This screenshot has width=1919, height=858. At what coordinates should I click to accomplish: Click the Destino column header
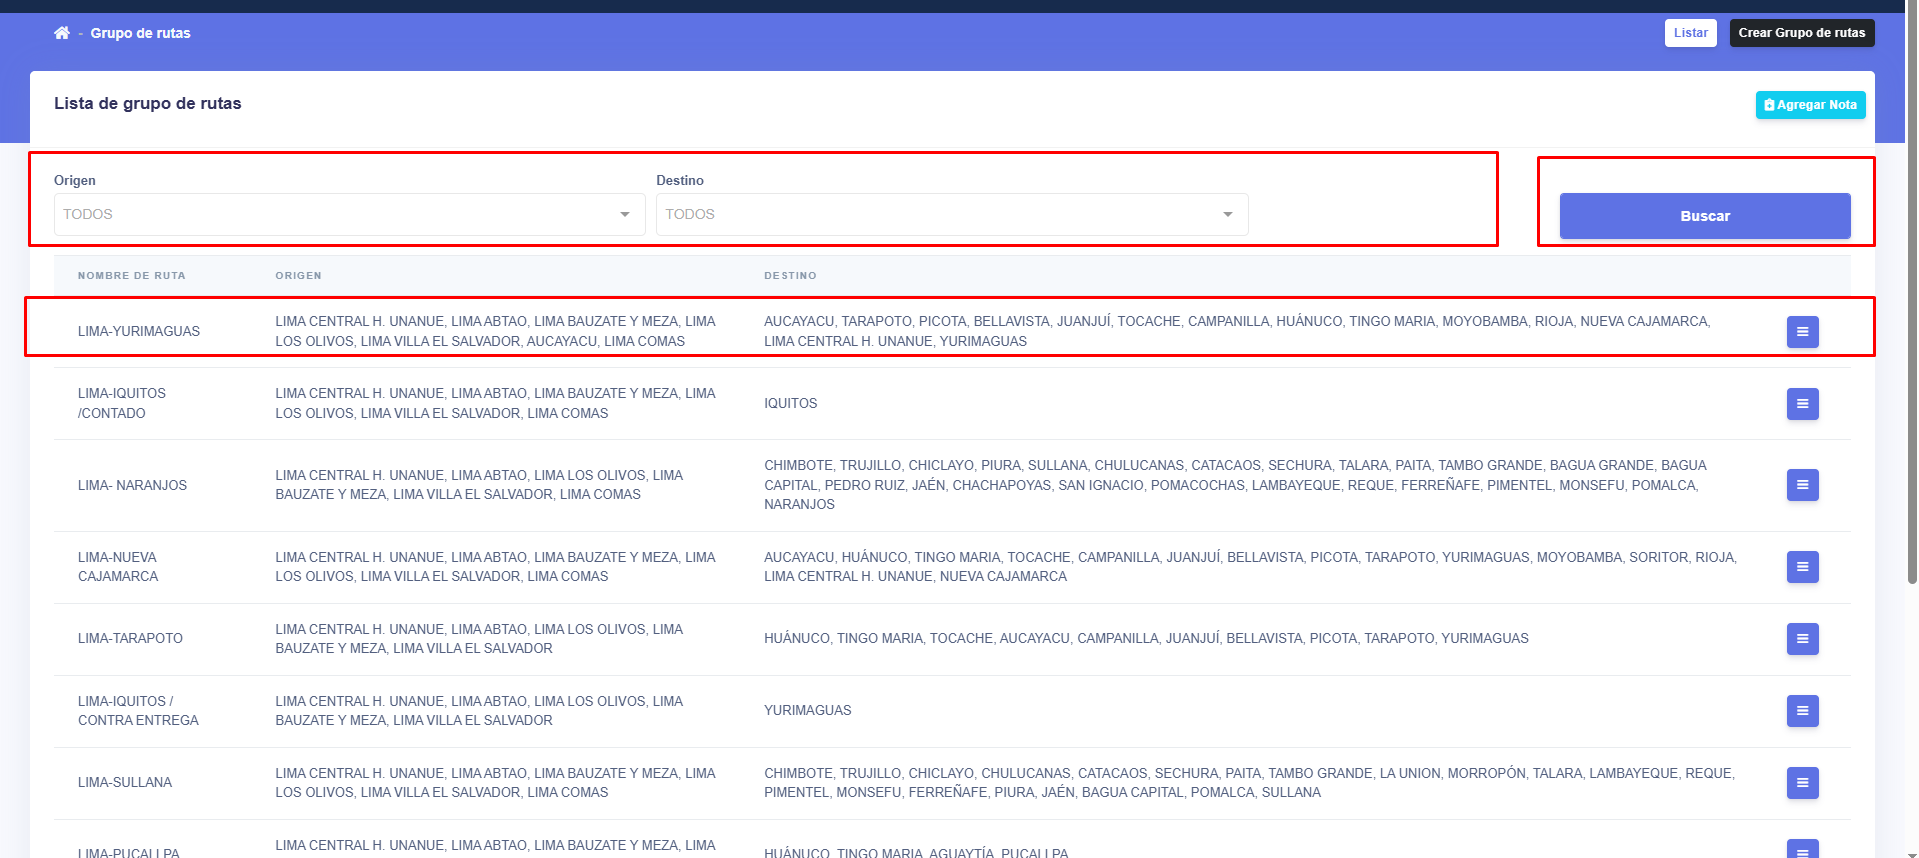(790, 276)
